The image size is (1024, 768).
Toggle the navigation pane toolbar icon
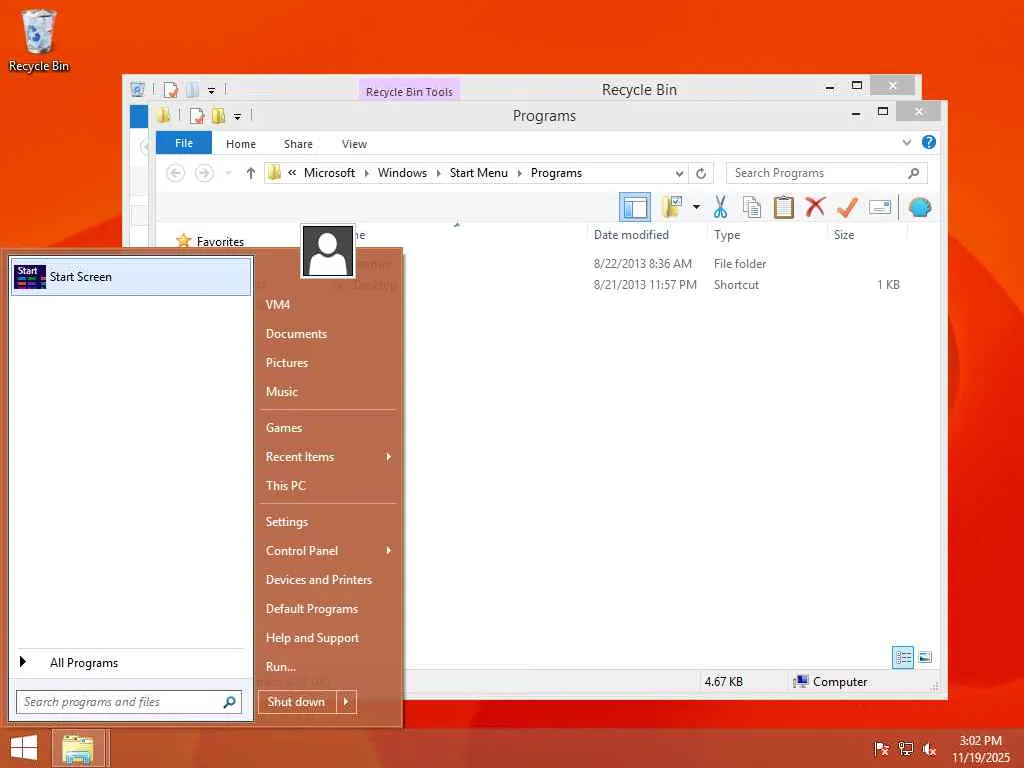tap(634, 208)
